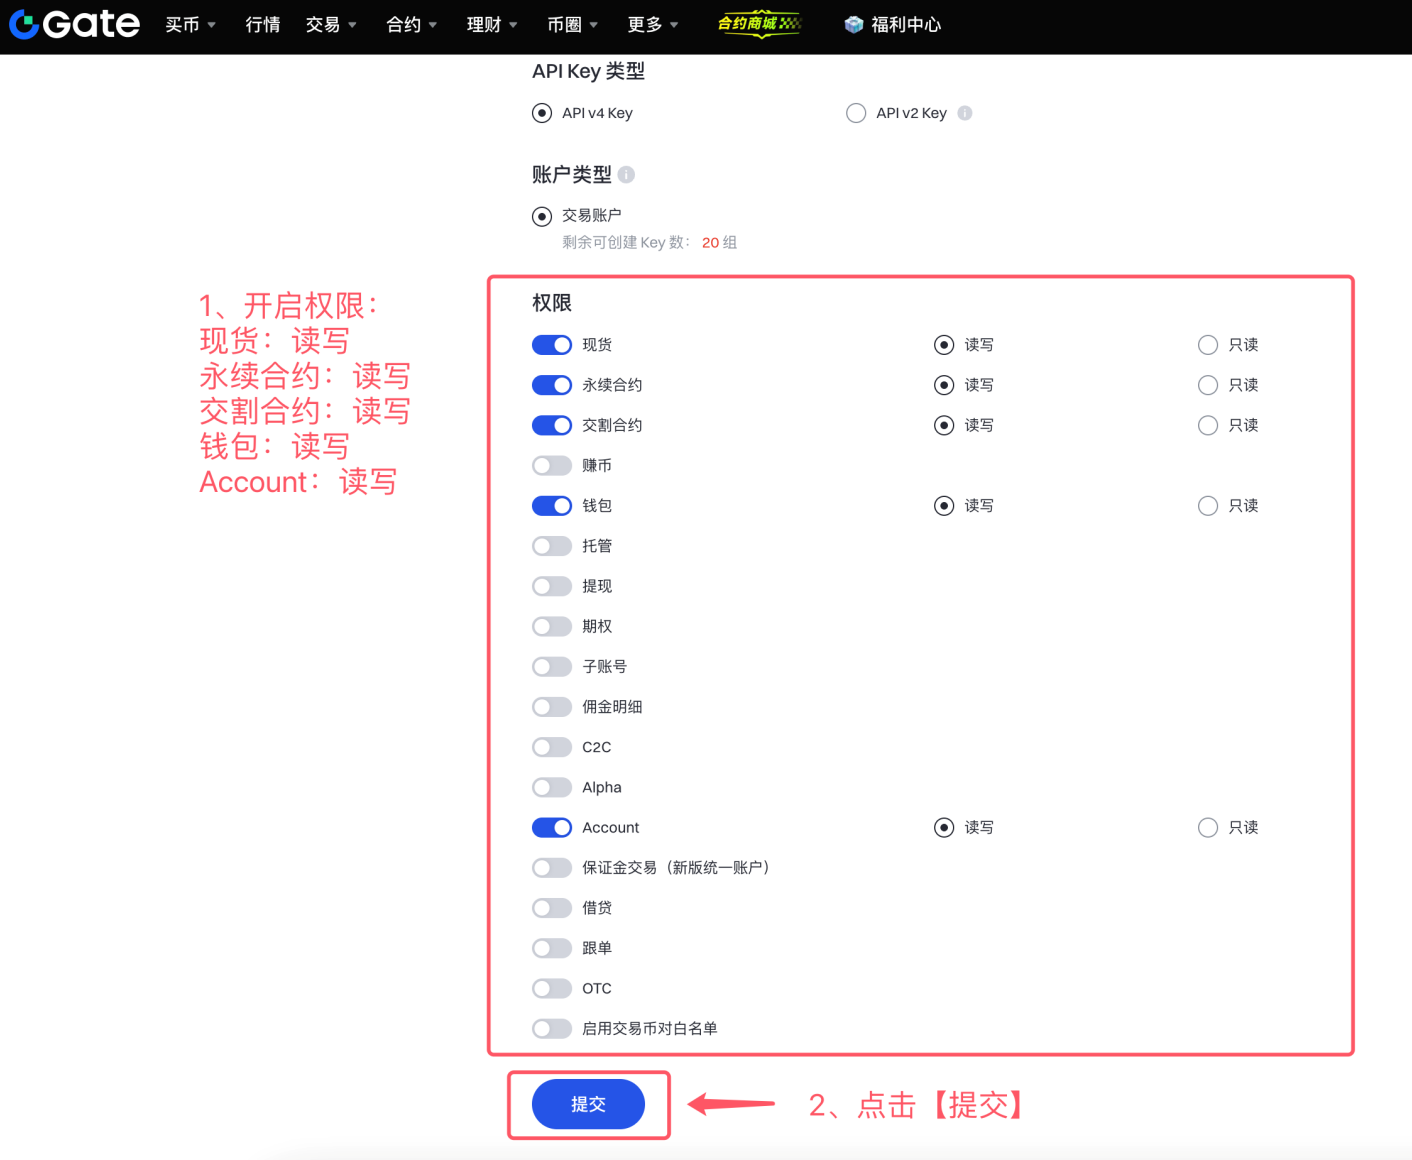Screen dimensions: 1412x1160
Task: Disable the 现货 permission toggle
Action: pos(552,344)
